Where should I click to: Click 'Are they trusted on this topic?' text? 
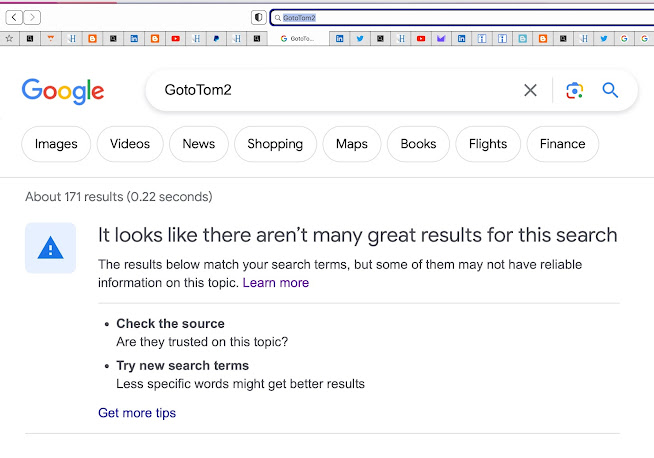pyautogui.click(x=202, y=342)
